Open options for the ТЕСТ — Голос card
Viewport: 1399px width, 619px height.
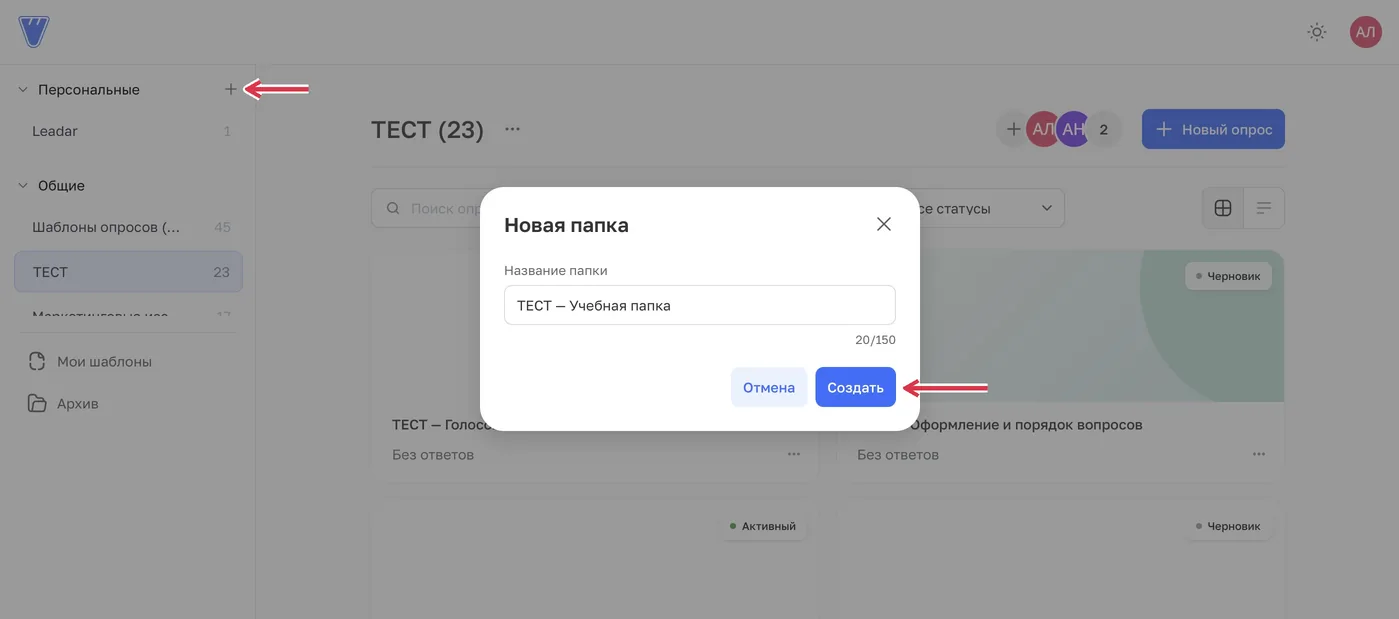coord(794,454)
